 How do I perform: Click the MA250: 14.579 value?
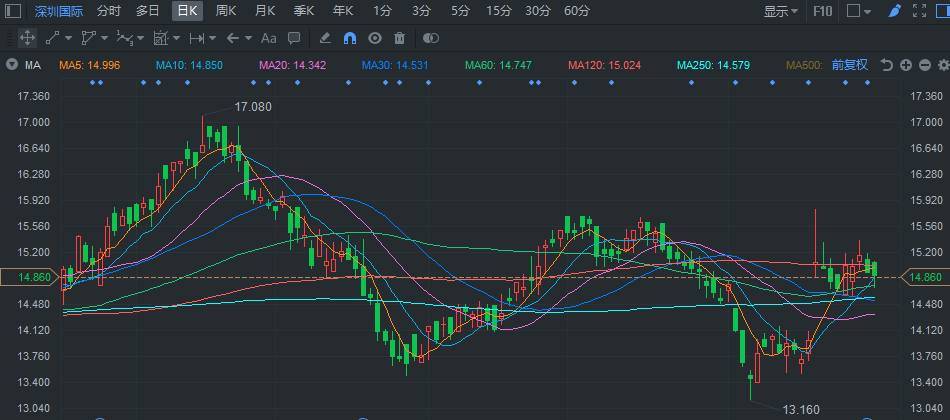pos(713,65)
